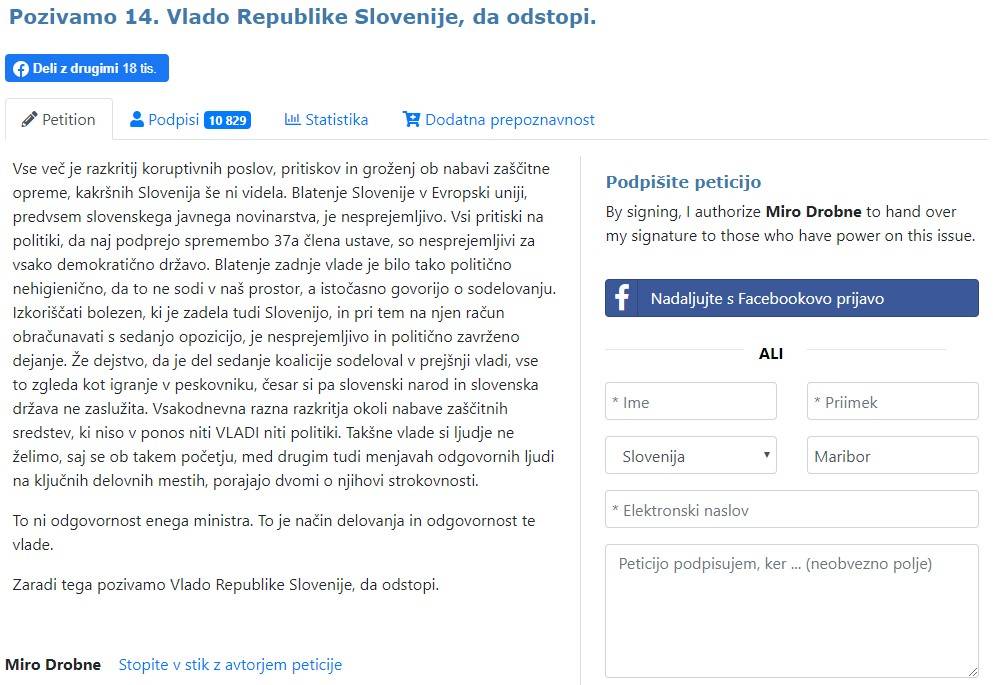Open the Statistika tab
Screen dimensions: 993x685
[326, 120]
